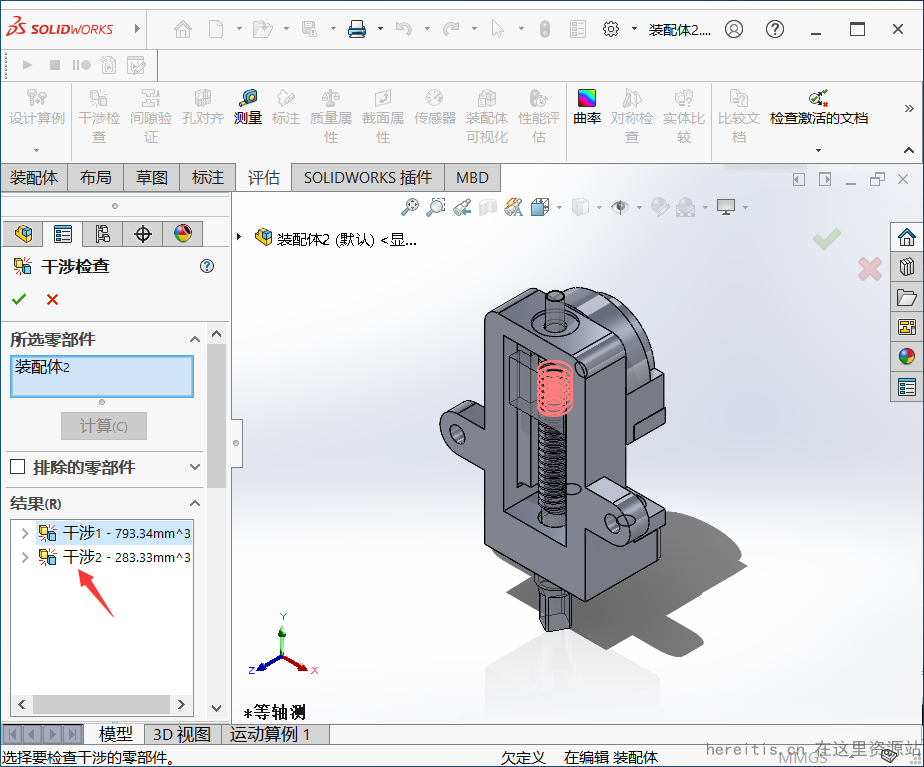Screen dimensions: 924x767
Task: Collapse the Selected Components (所选零部件) section
Action: (x=194, y=339)
